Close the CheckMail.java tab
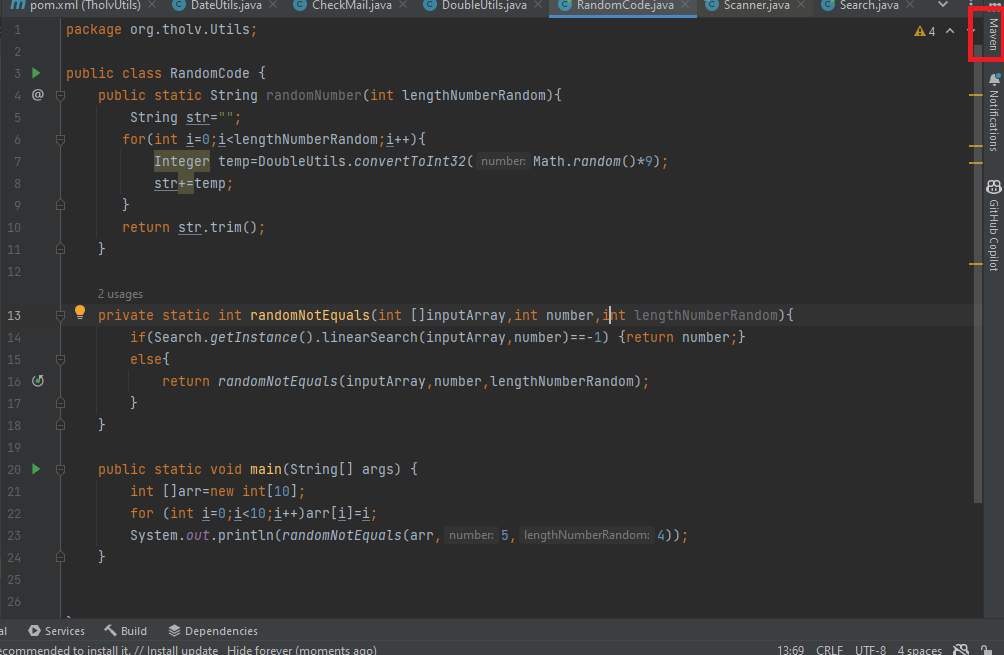The height and width of the screenshot is (655, 1004). coord(403,5)
